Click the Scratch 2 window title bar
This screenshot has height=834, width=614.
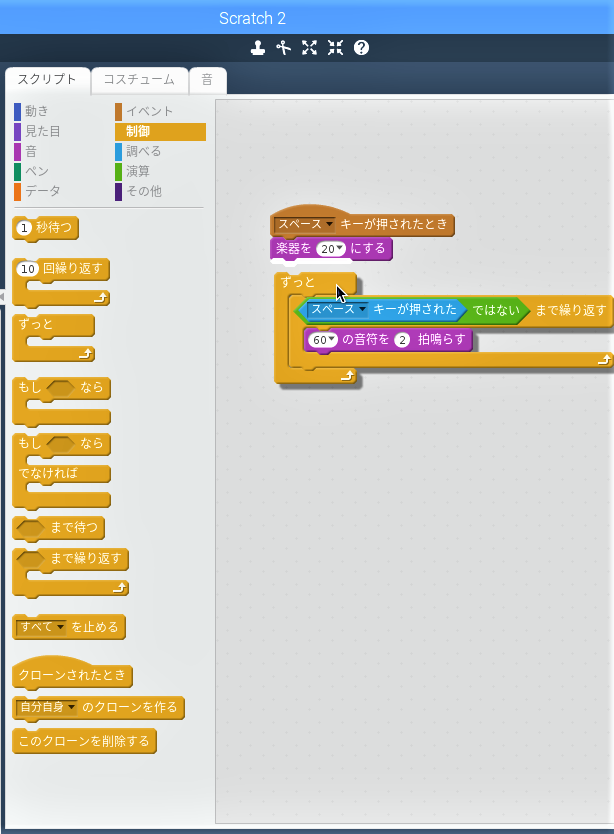coord(307,18)
